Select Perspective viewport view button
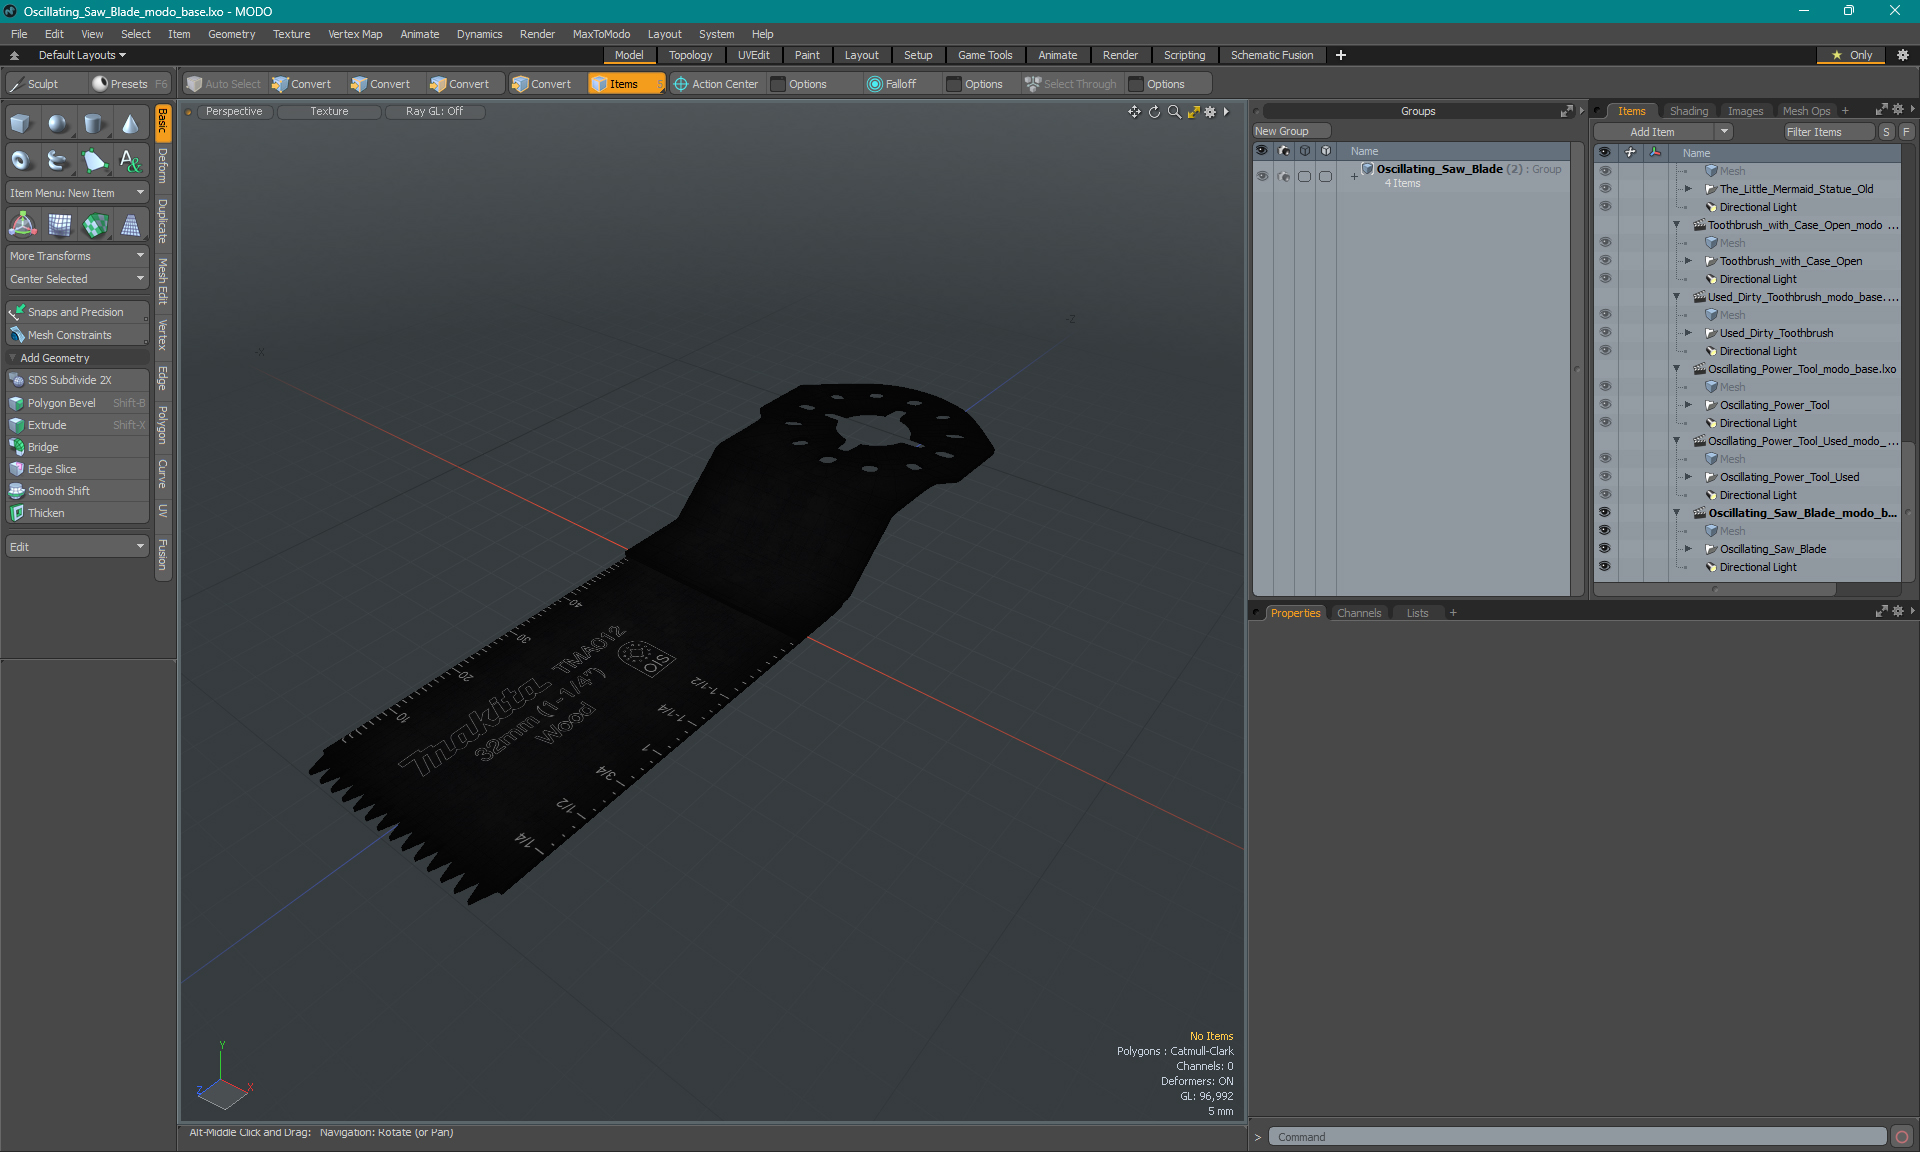This screenshot has height=1152, width=1920. (x=234, y=112)
